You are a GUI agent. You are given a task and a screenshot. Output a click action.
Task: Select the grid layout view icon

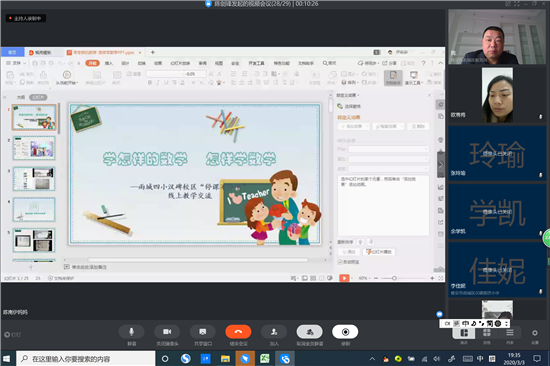[487, 333]
